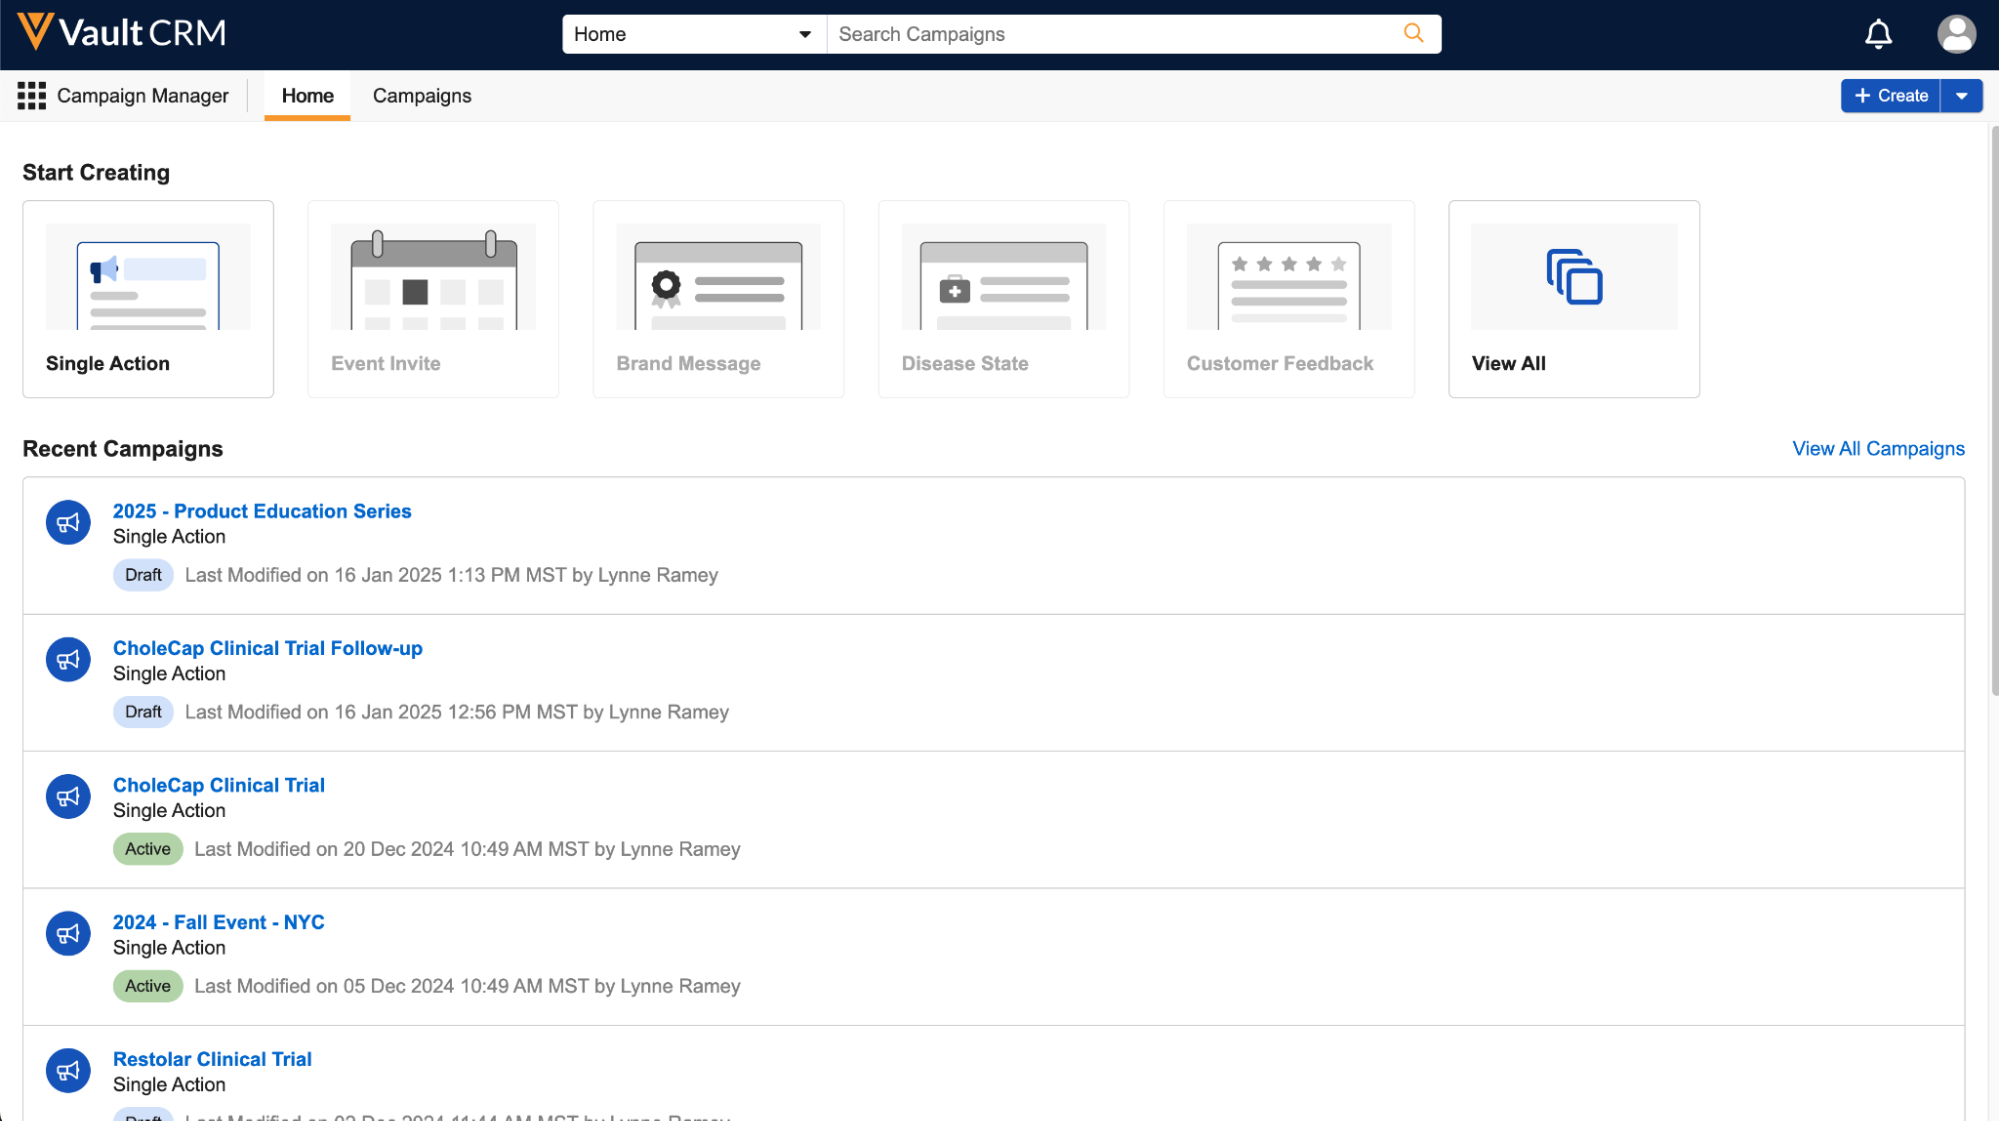
Task: Click megaphone icon beside CholeCap Clinical Trial Follow-up
Action: pos(68,660)
